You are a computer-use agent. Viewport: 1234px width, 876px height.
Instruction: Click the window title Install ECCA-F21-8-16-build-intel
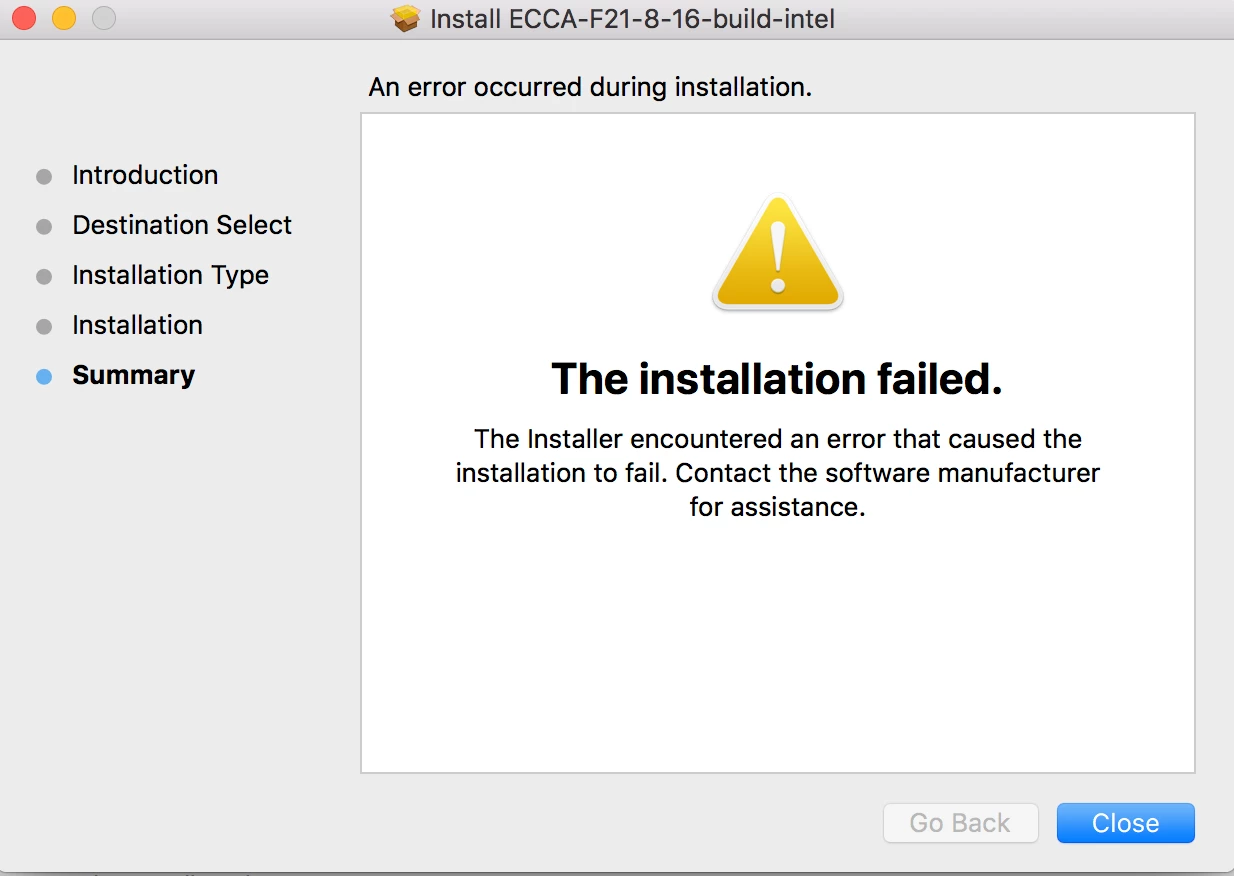tap(632, 18)
